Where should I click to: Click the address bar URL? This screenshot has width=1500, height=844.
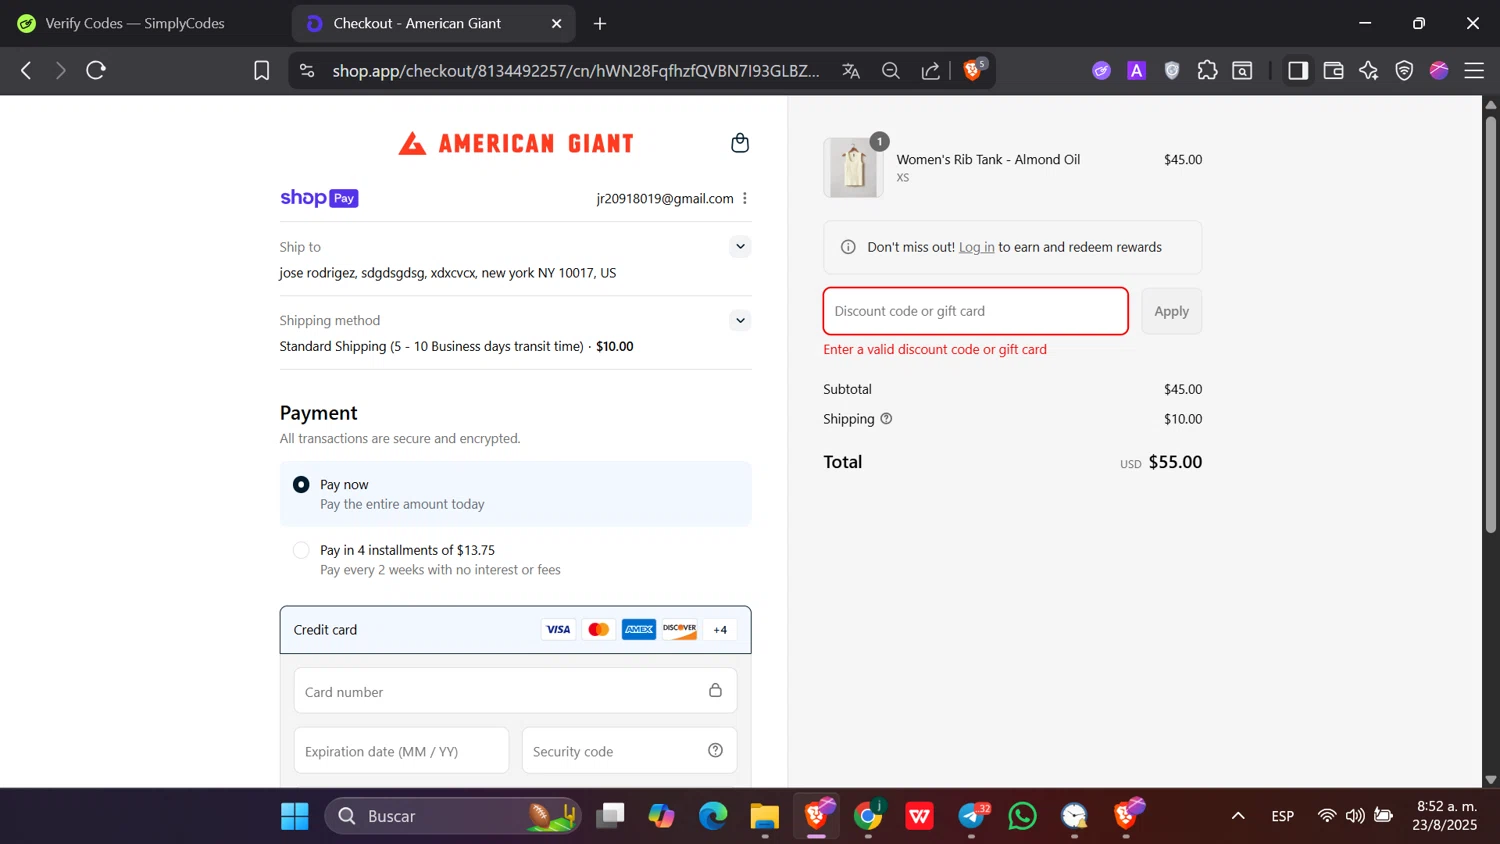pyautogui.click(x=576, y=71)
